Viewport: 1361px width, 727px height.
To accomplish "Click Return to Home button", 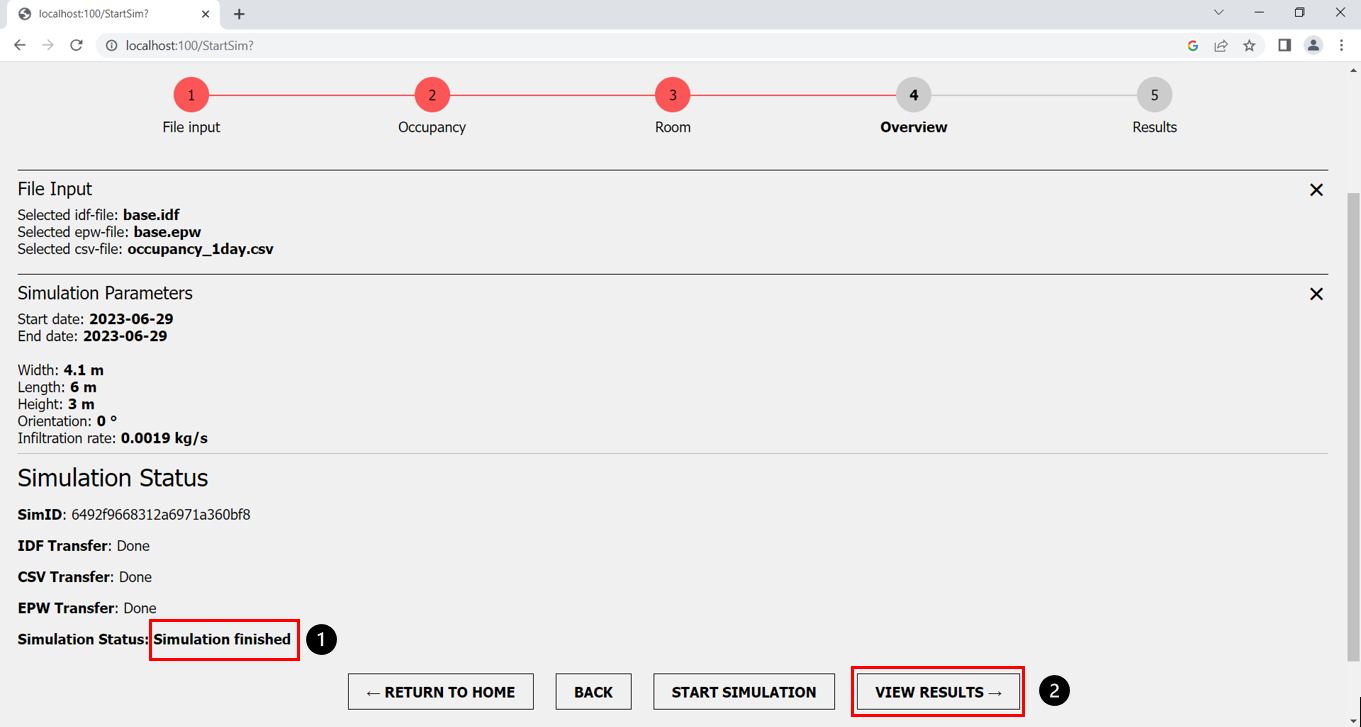I will [440, 692].
